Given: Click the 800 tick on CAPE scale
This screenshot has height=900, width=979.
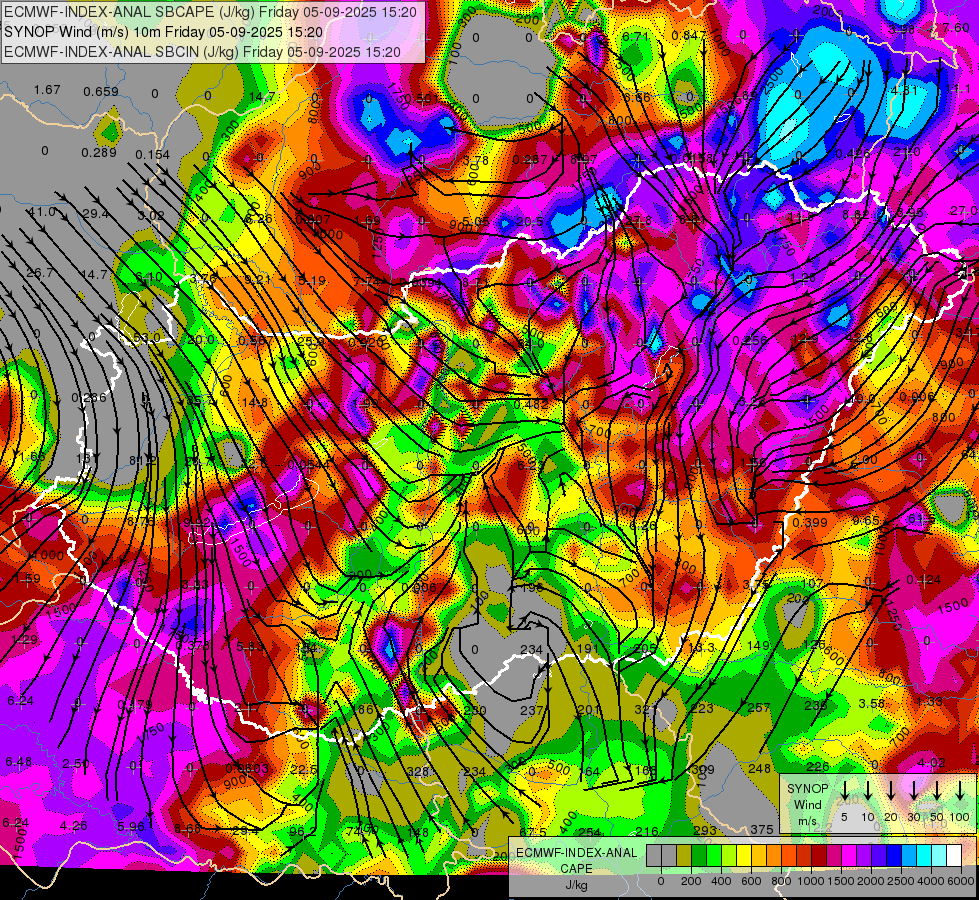Looking at the screenshot, I should tap(781, 881).
